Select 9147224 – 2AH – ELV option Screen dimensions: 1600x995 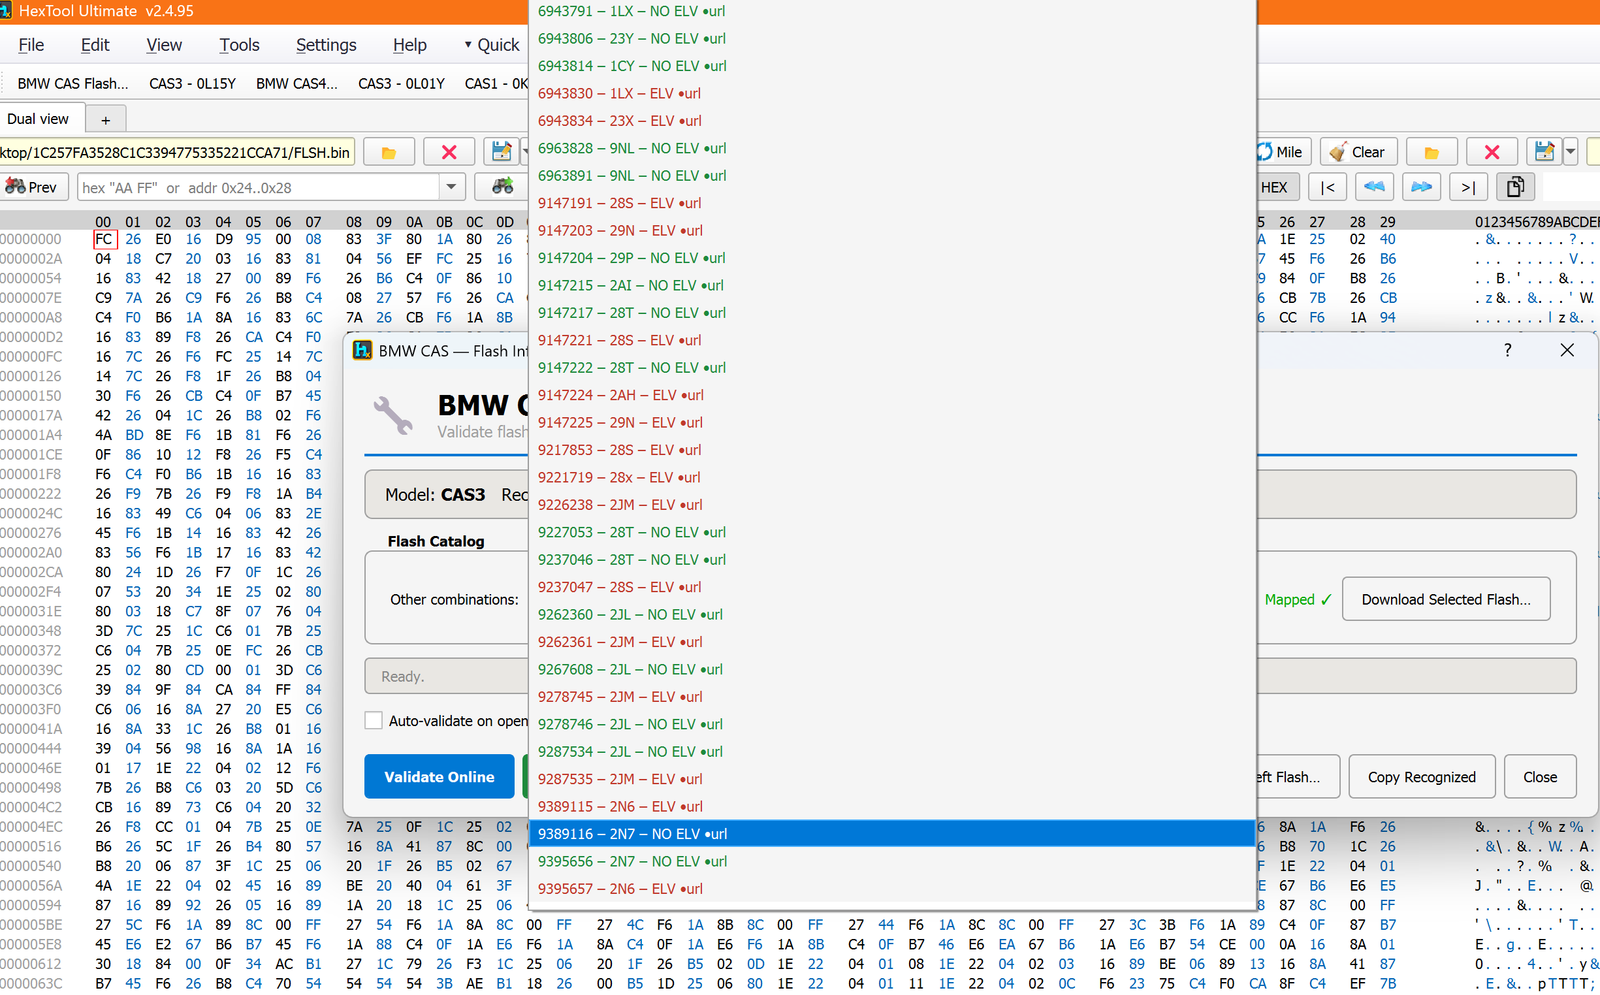tap(892, 395)
